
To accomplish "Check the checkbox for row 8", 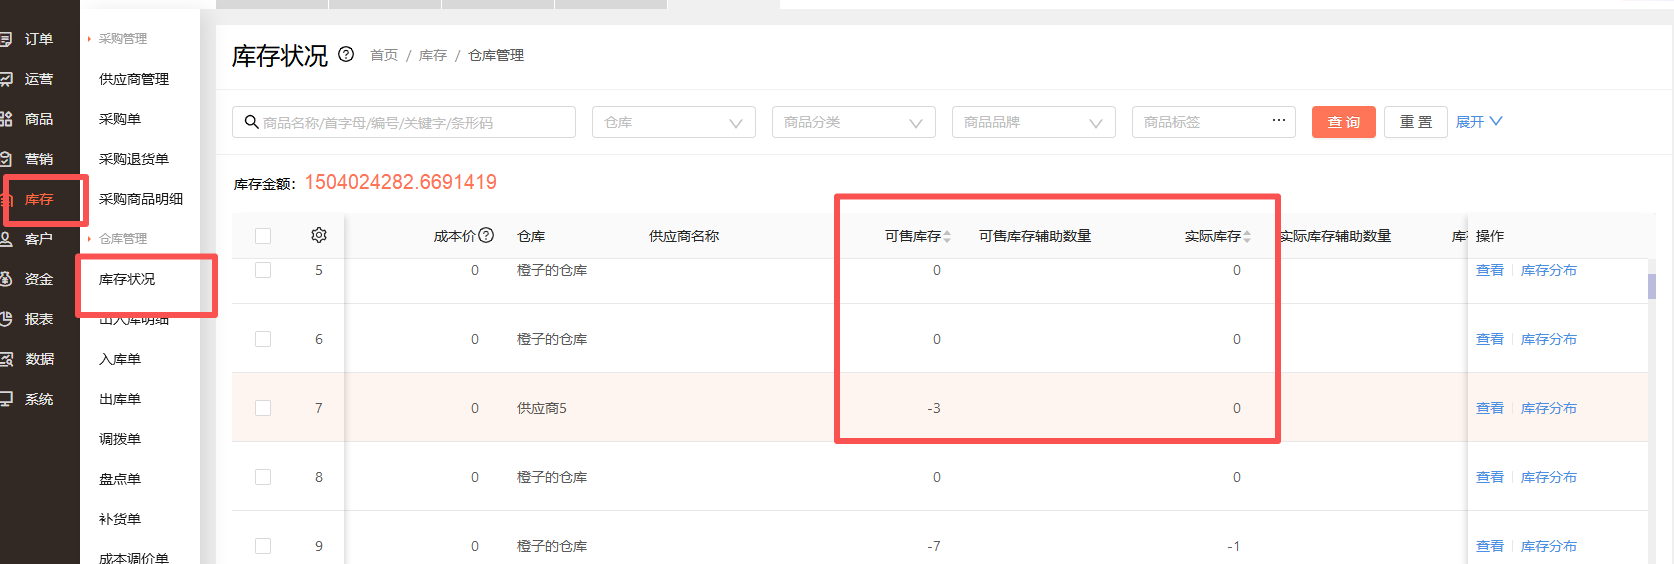I will pos(263,477).
